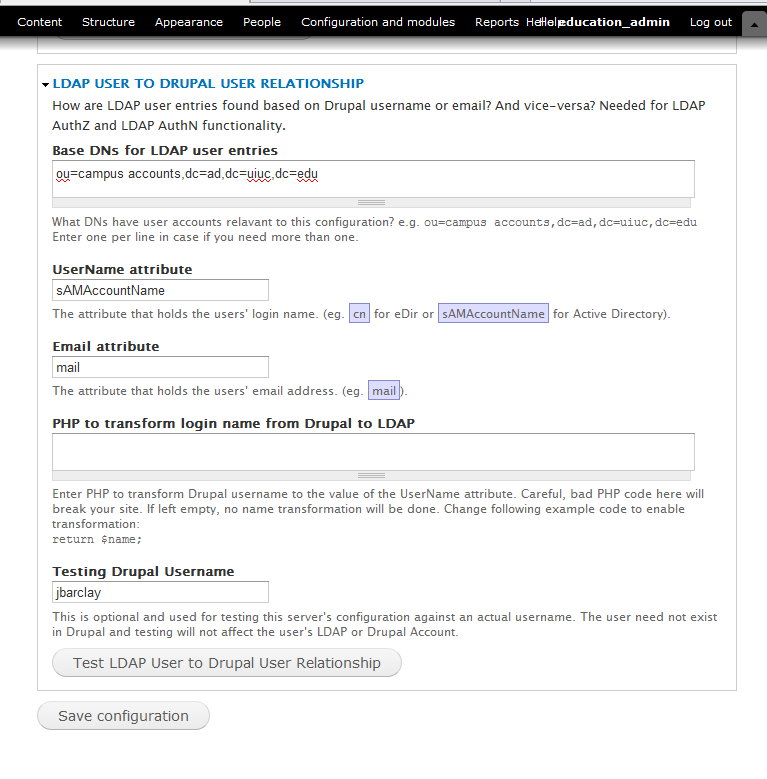The width and height of the screenshot is (767, 779).
Task: Click the Testing Drupal Username field
Action: coord(160,593)
